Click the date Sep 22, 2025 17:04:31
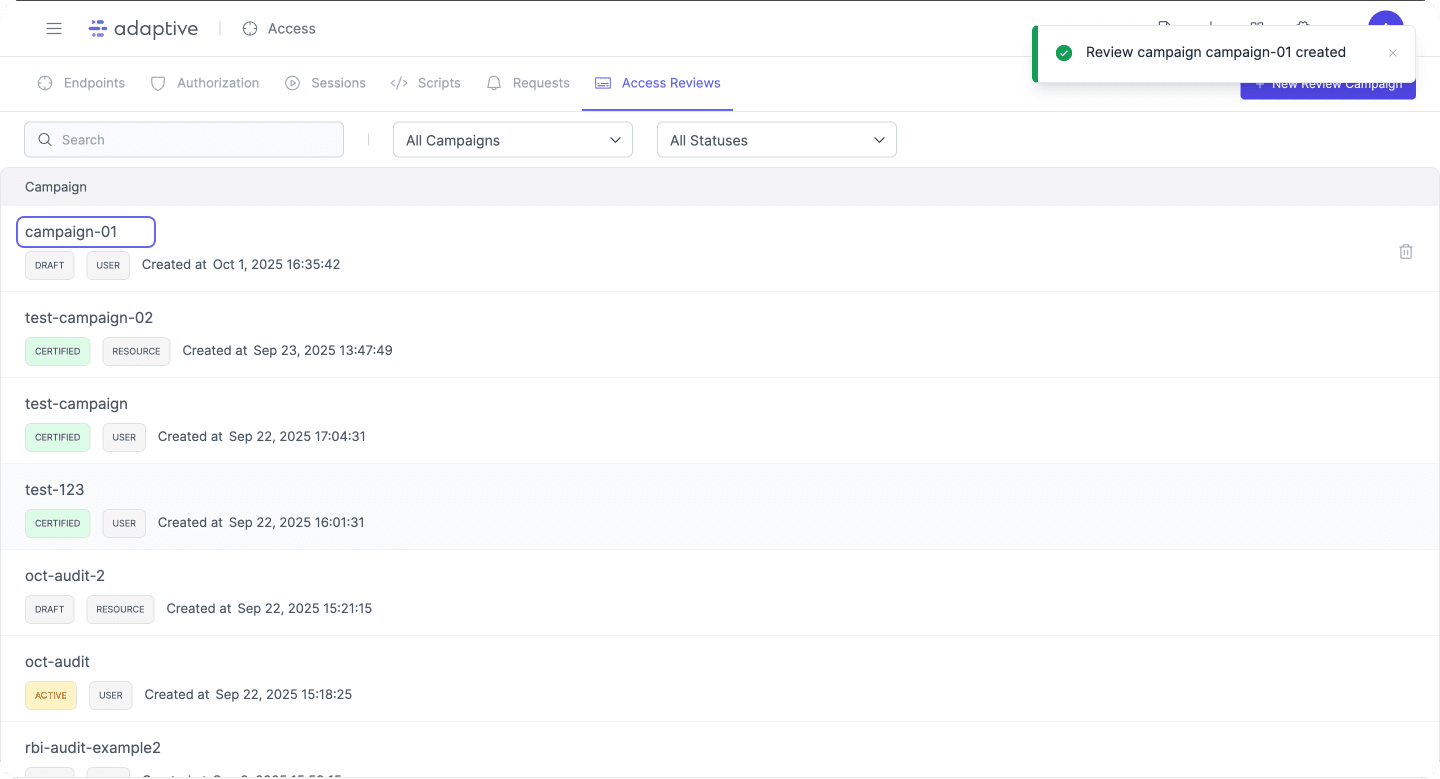This screenshot has height=779, width=1440. [297, 437]
